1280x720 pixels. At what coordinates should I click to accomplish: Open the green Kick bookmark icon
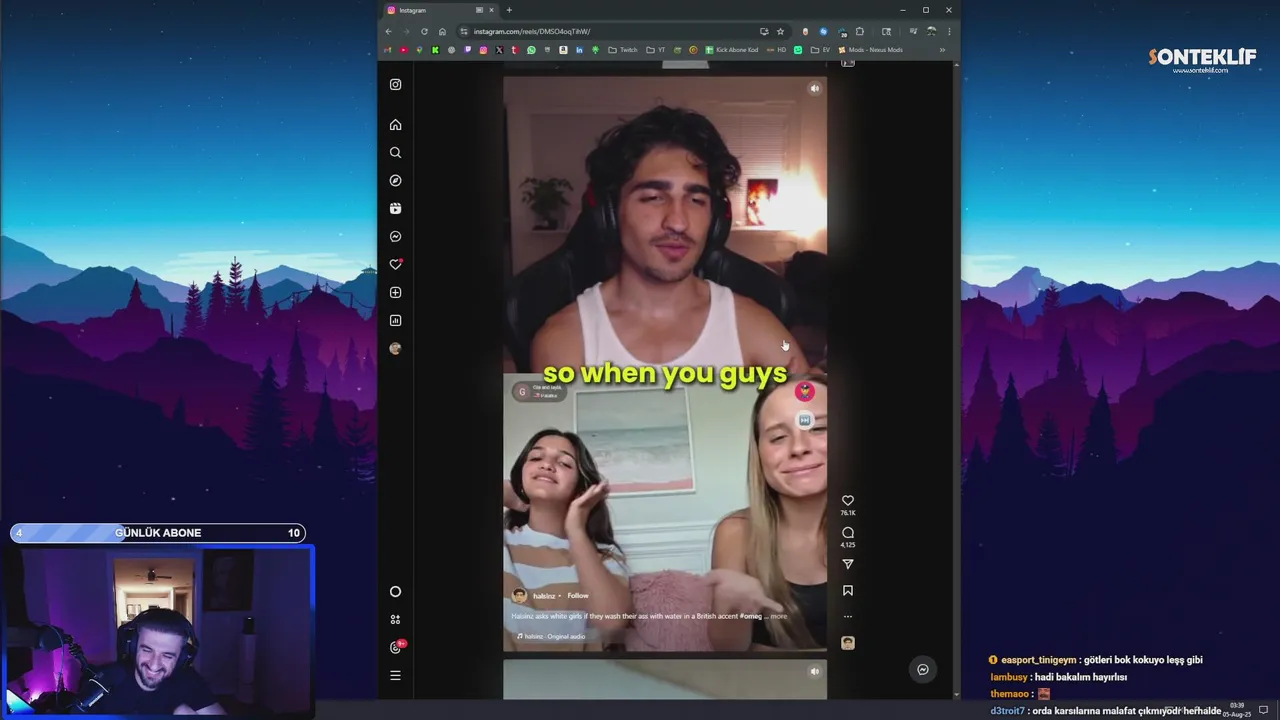tap(435, 50)
